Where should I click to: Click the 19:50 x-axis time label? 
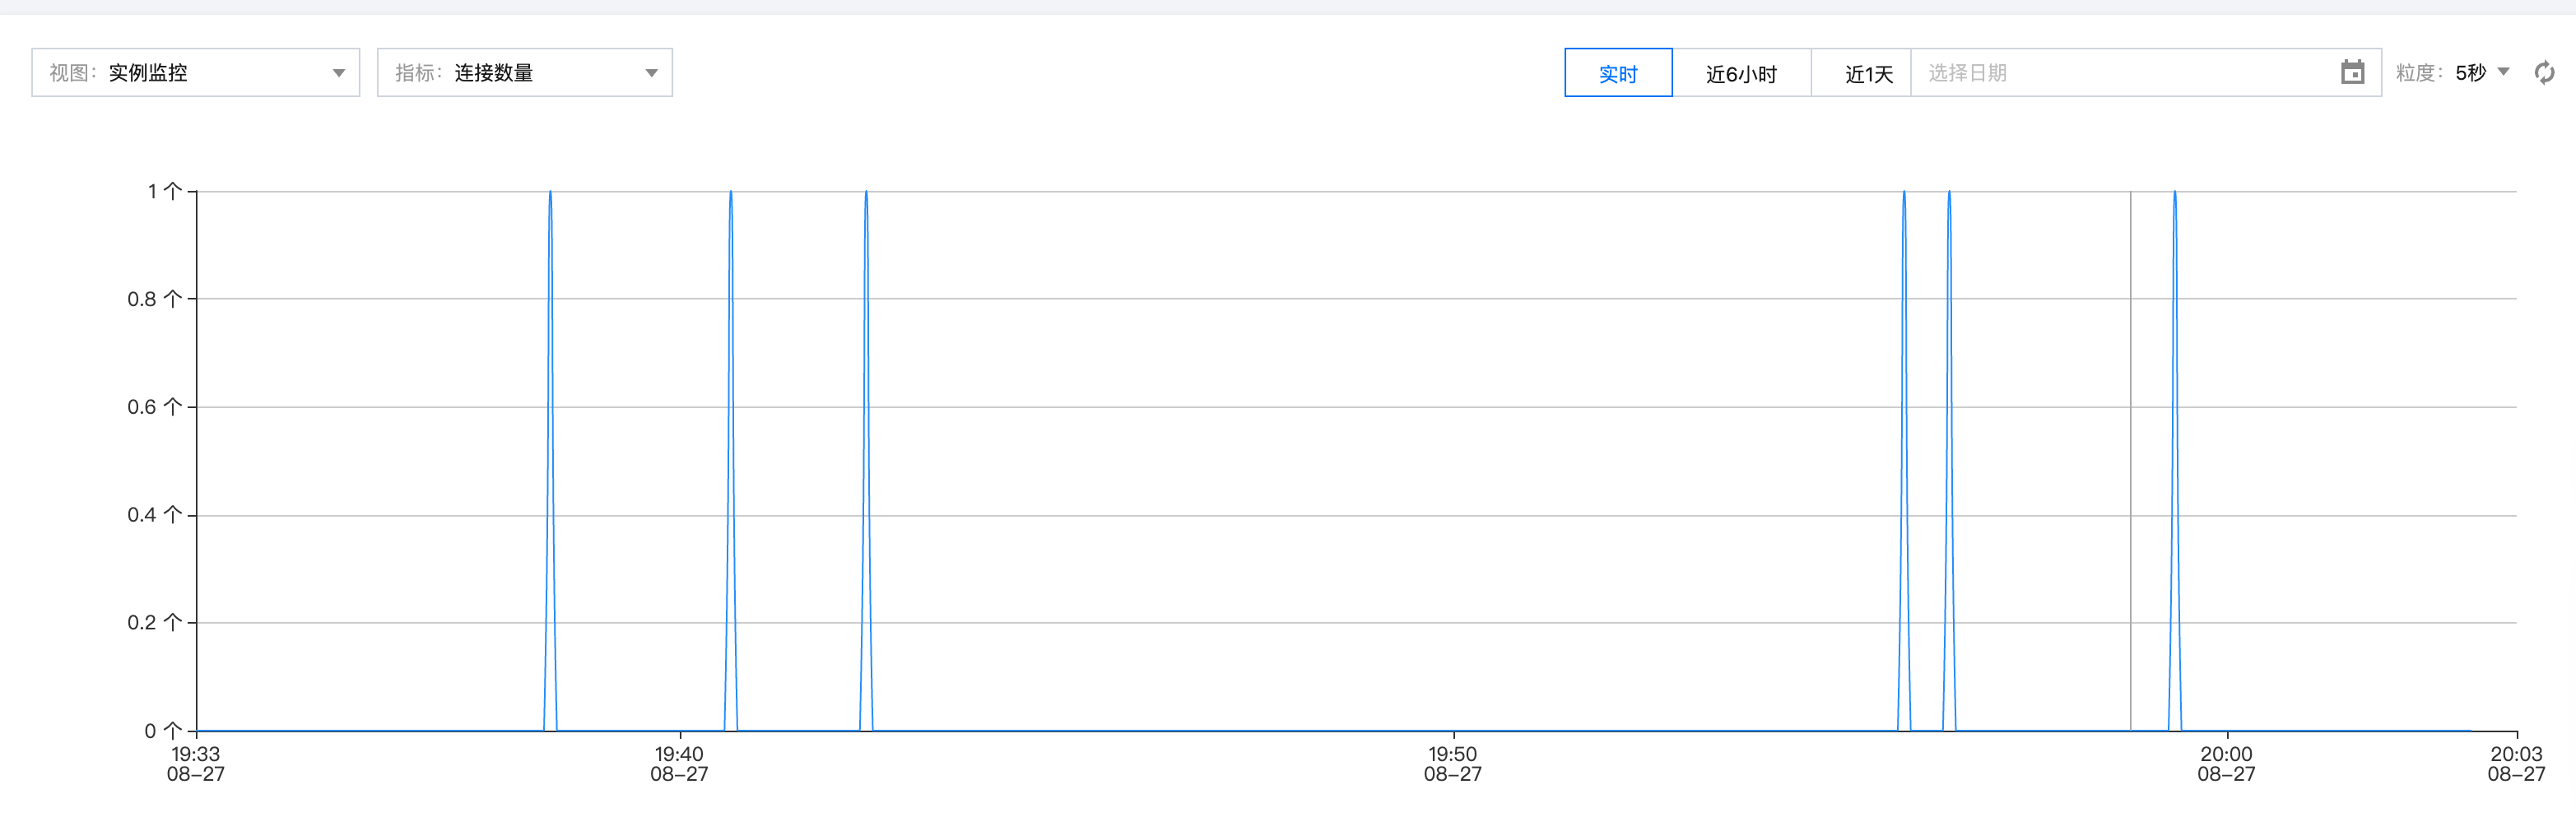tap(1452, 764)
